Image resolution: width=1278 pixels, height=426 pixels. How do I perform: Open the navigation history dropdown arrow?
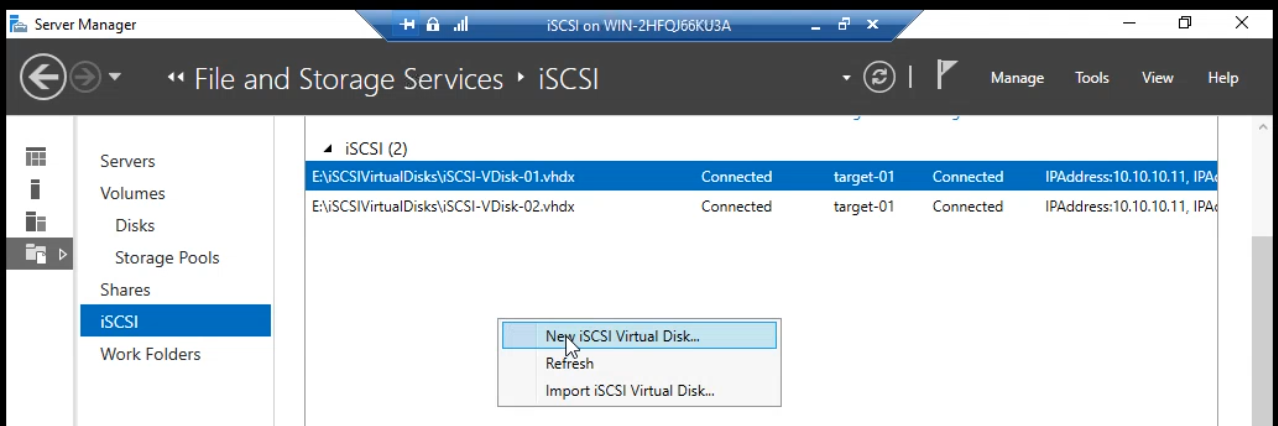coord(115,77)
